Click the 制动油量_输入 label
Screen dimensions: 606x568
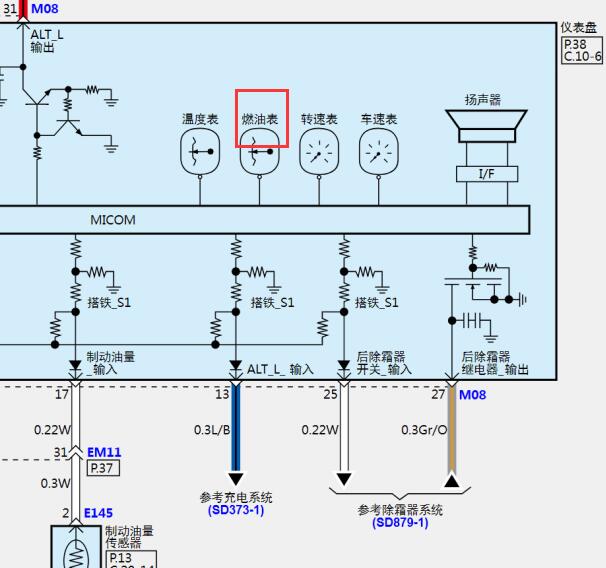pyautogui.click(x=110, y=363)
